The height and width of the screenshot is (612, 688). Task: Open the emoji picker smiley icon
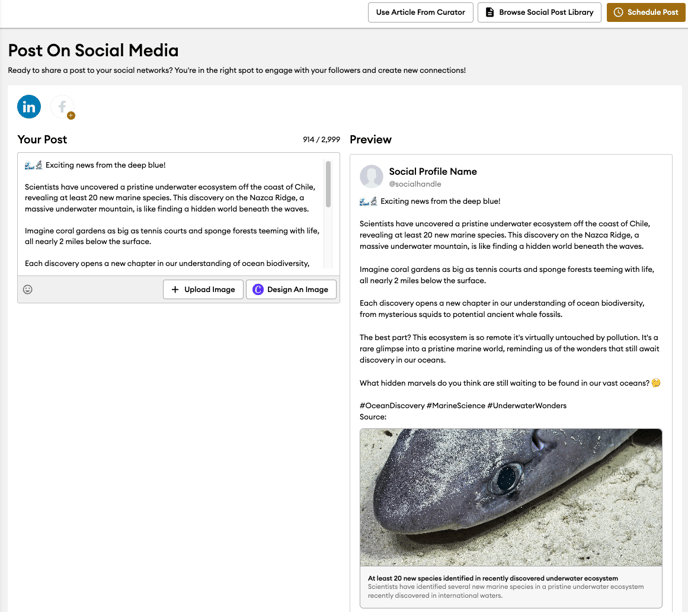click(28, 289)
